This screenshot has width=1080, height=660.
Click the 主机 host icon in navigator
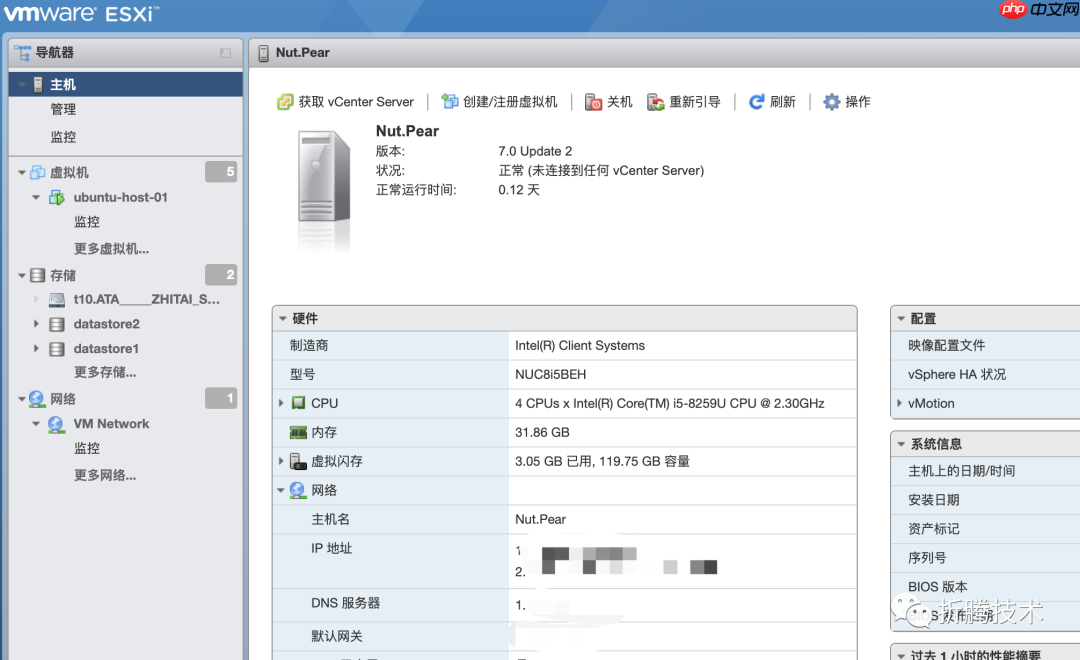37,84
